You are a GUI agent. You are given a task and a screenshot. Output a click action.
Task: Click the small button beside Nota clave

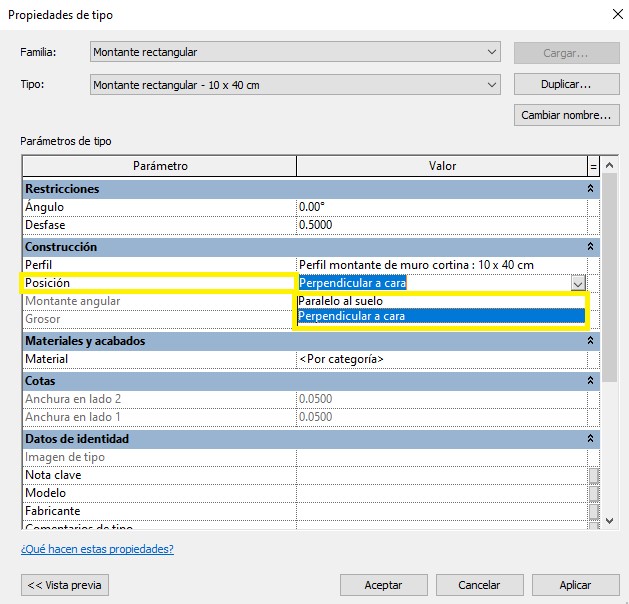(593, 475)
